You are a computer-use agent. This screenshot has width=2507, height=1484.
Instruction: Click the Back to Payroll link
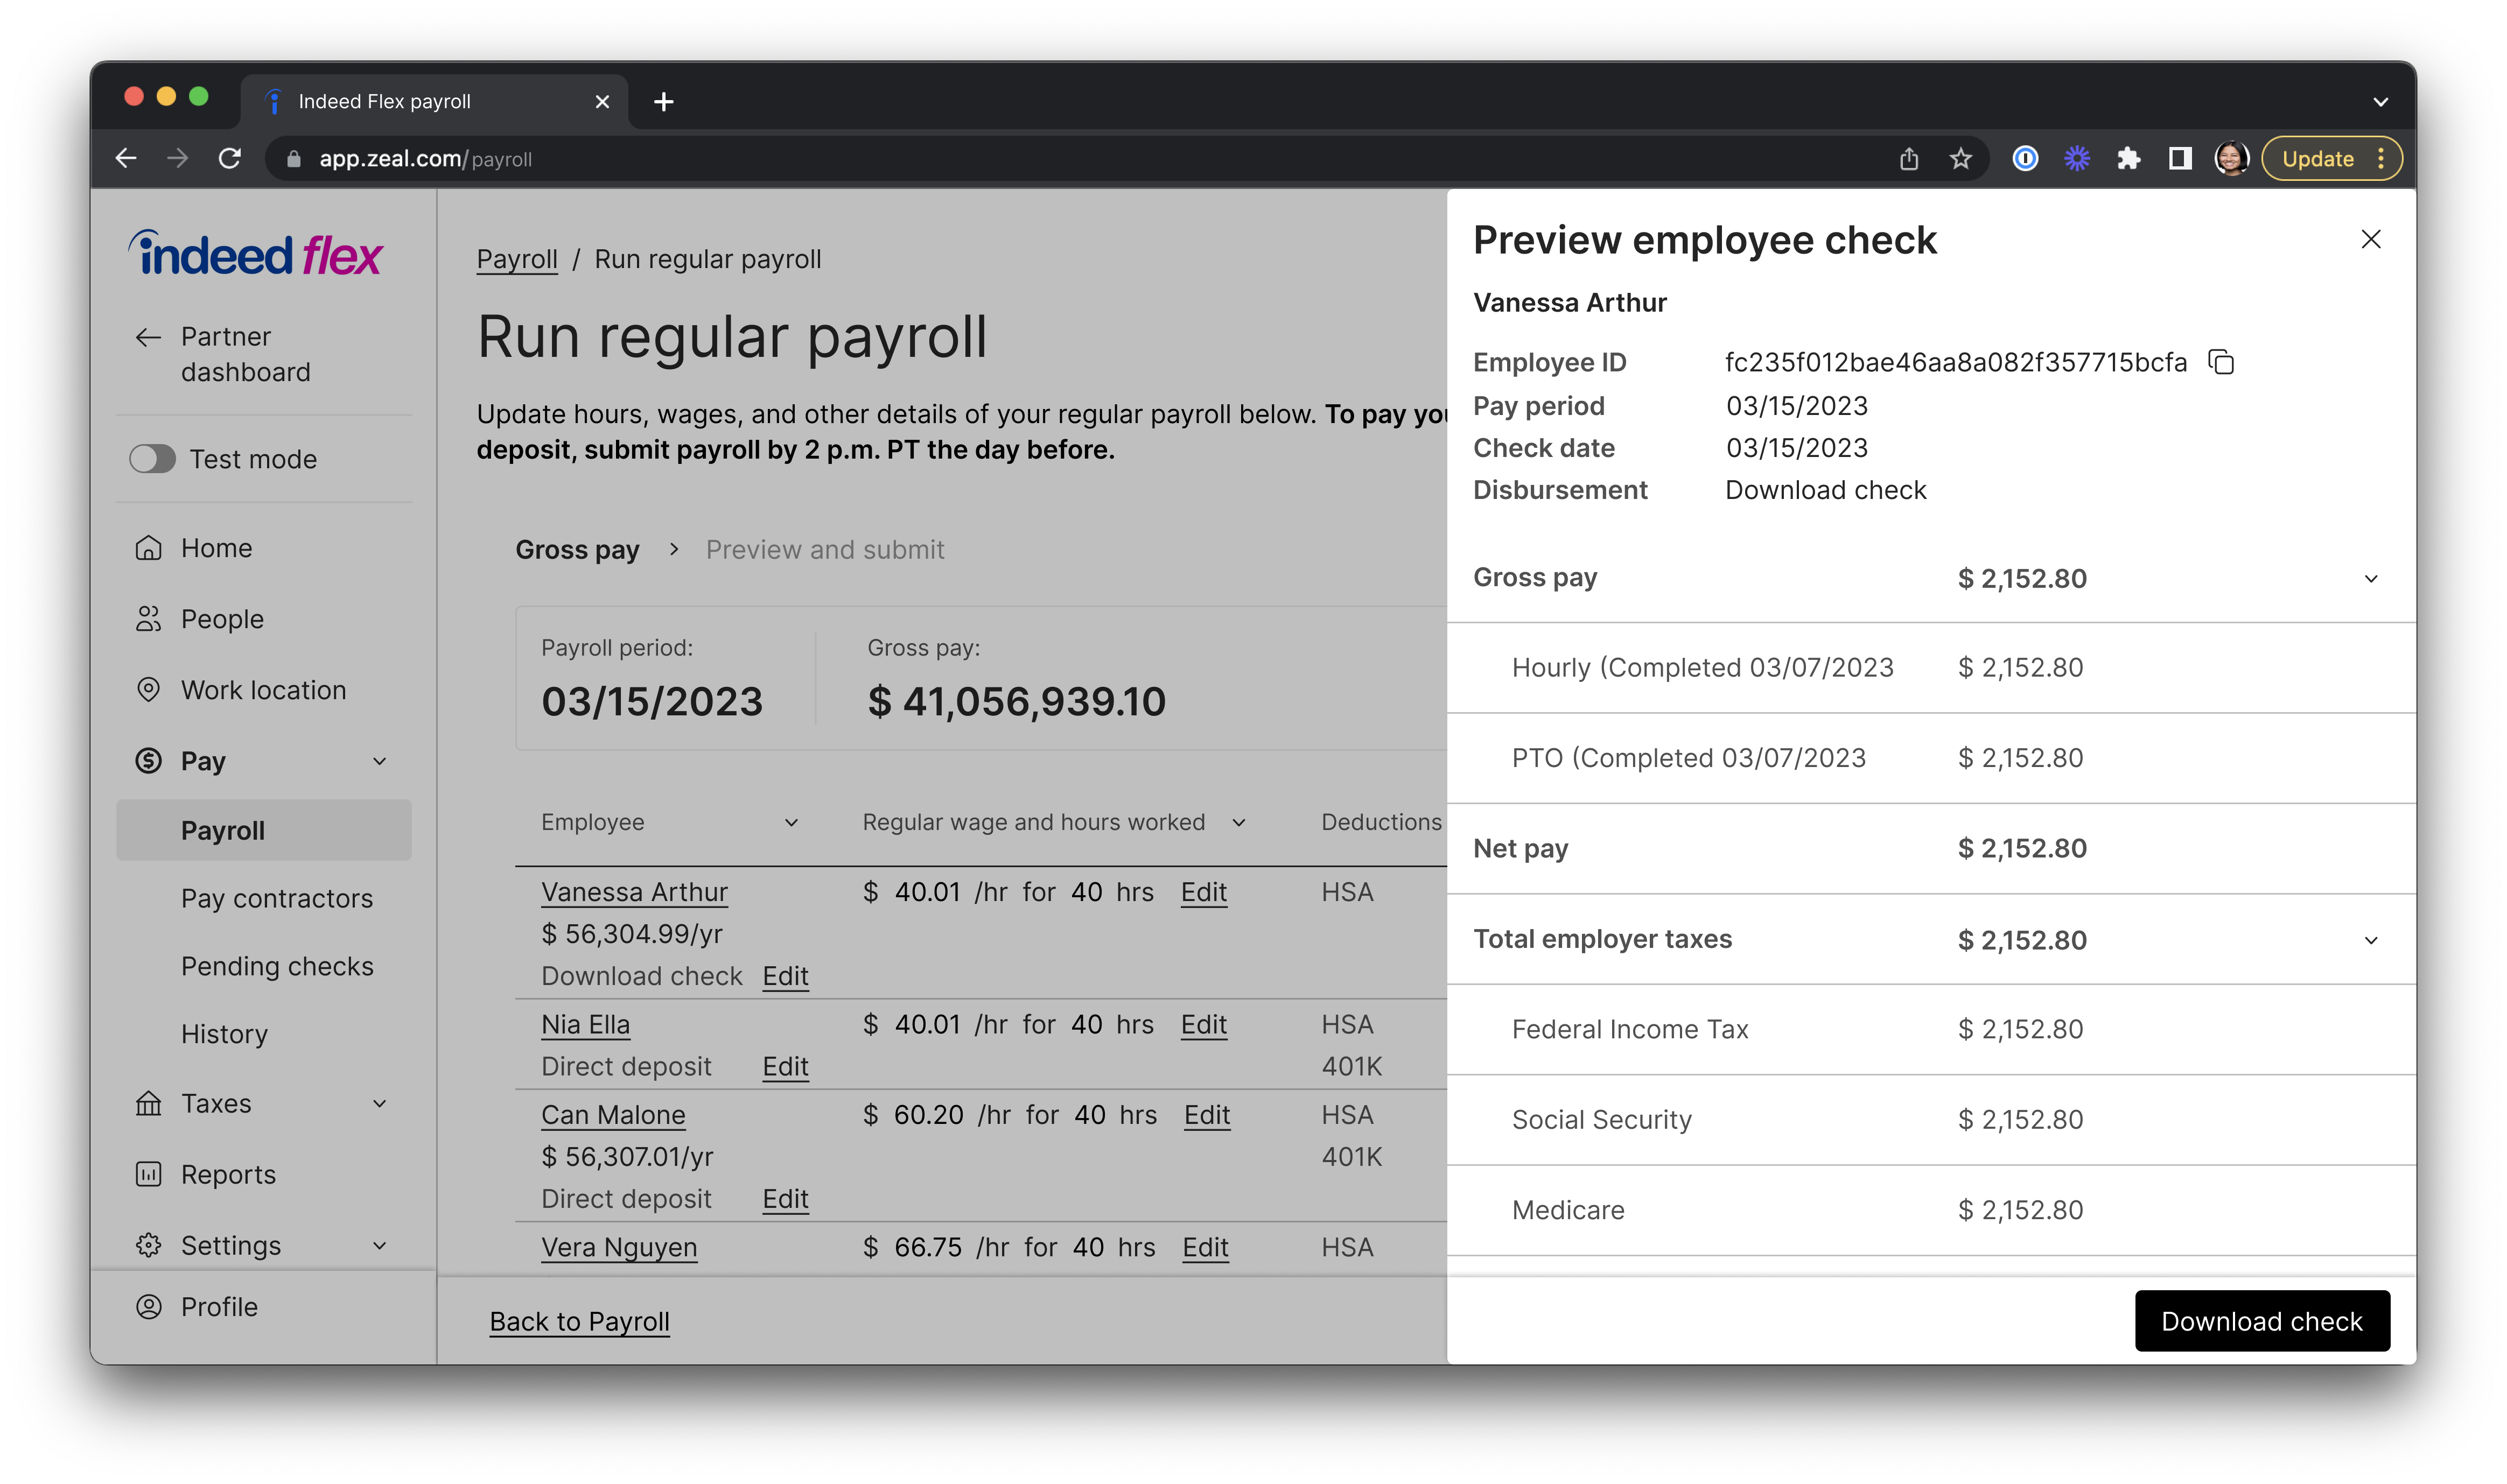point(579,1322)
